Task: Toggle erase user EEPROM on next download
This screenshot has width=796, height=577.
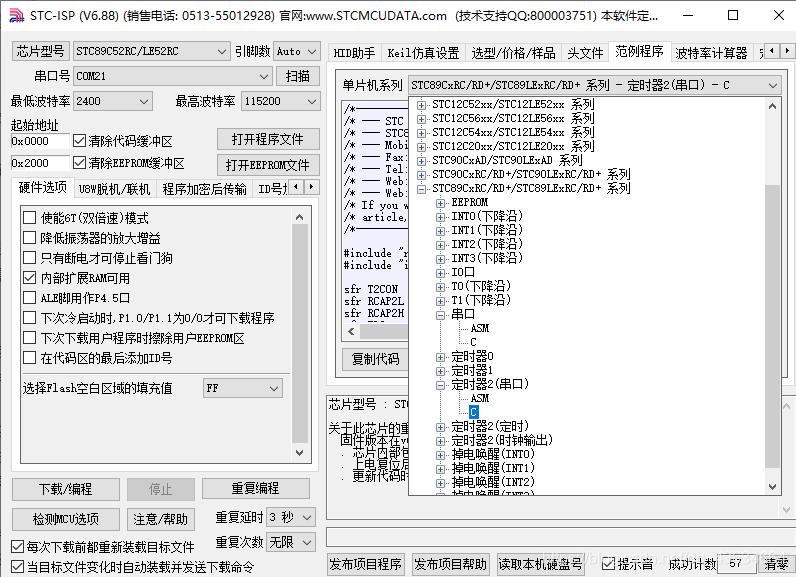Action: point(29,337)
